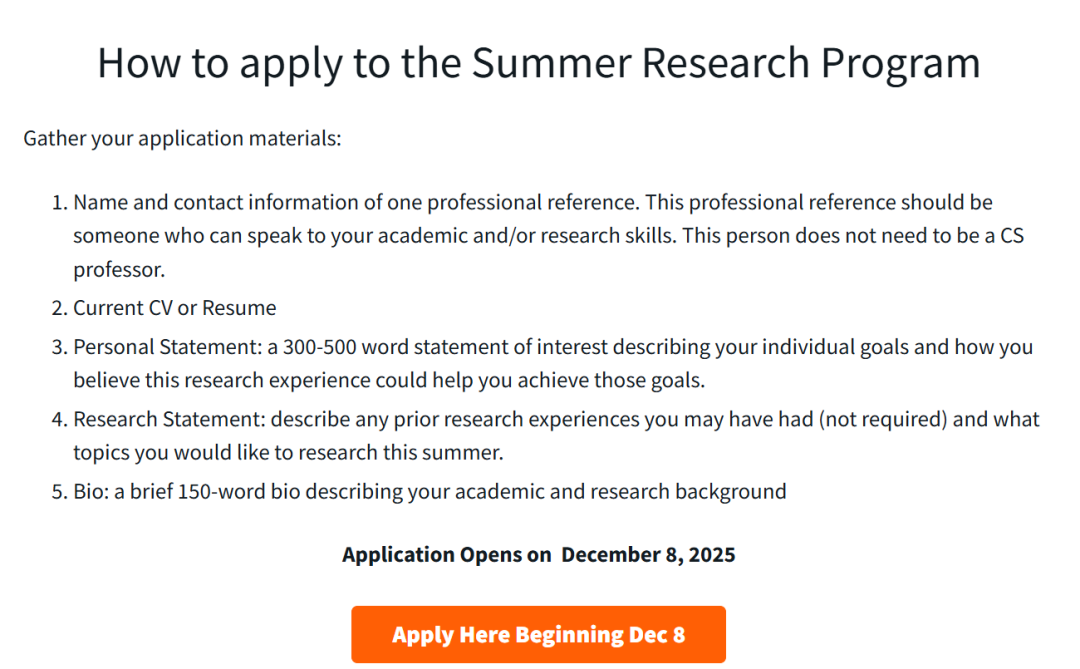Click the list number '4.' marker
This screenshot has height=669, width=1080.
point(58,420)
